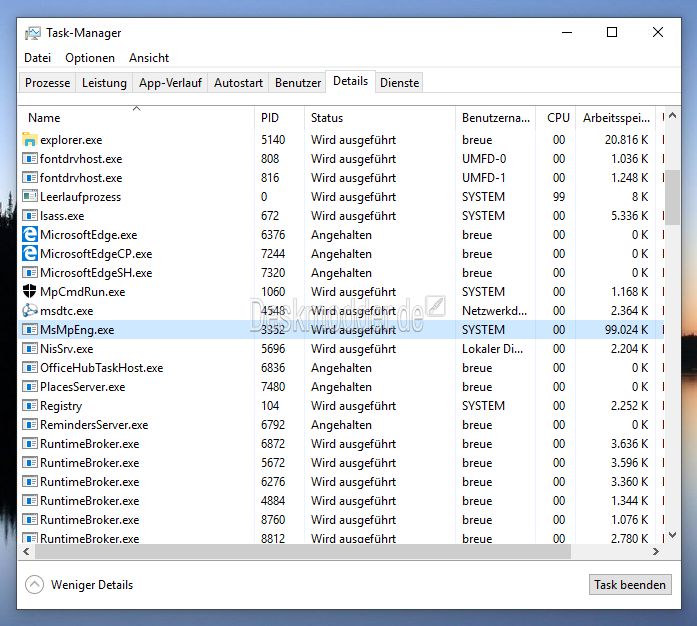
Task: Click the Registry process name
Action: tap(61, 406)
